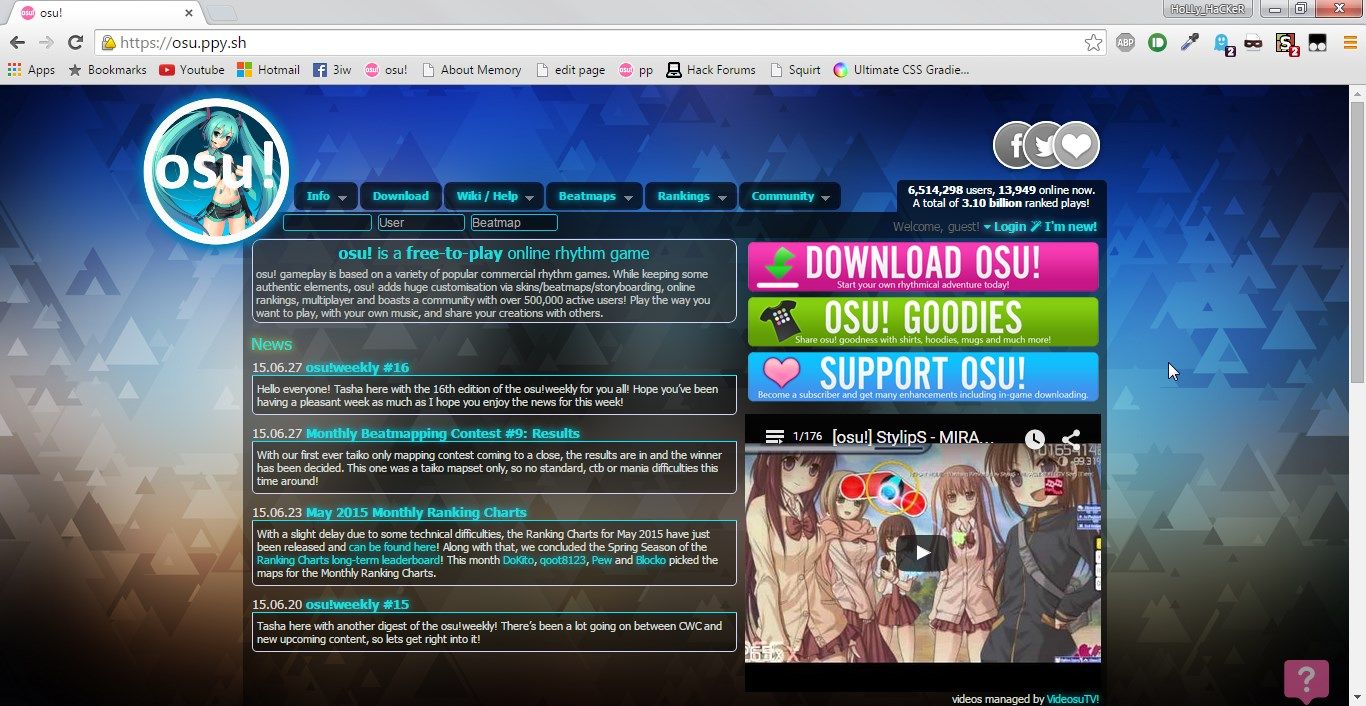The image size is (1366, 706).
Task: Open osu!'s Facebook page icon
Action: [x=1013, y=145]
